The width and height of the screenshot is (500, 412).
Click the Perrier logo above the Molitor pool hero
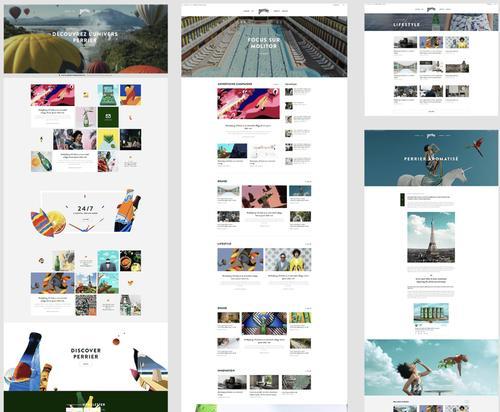pos(263,11)
